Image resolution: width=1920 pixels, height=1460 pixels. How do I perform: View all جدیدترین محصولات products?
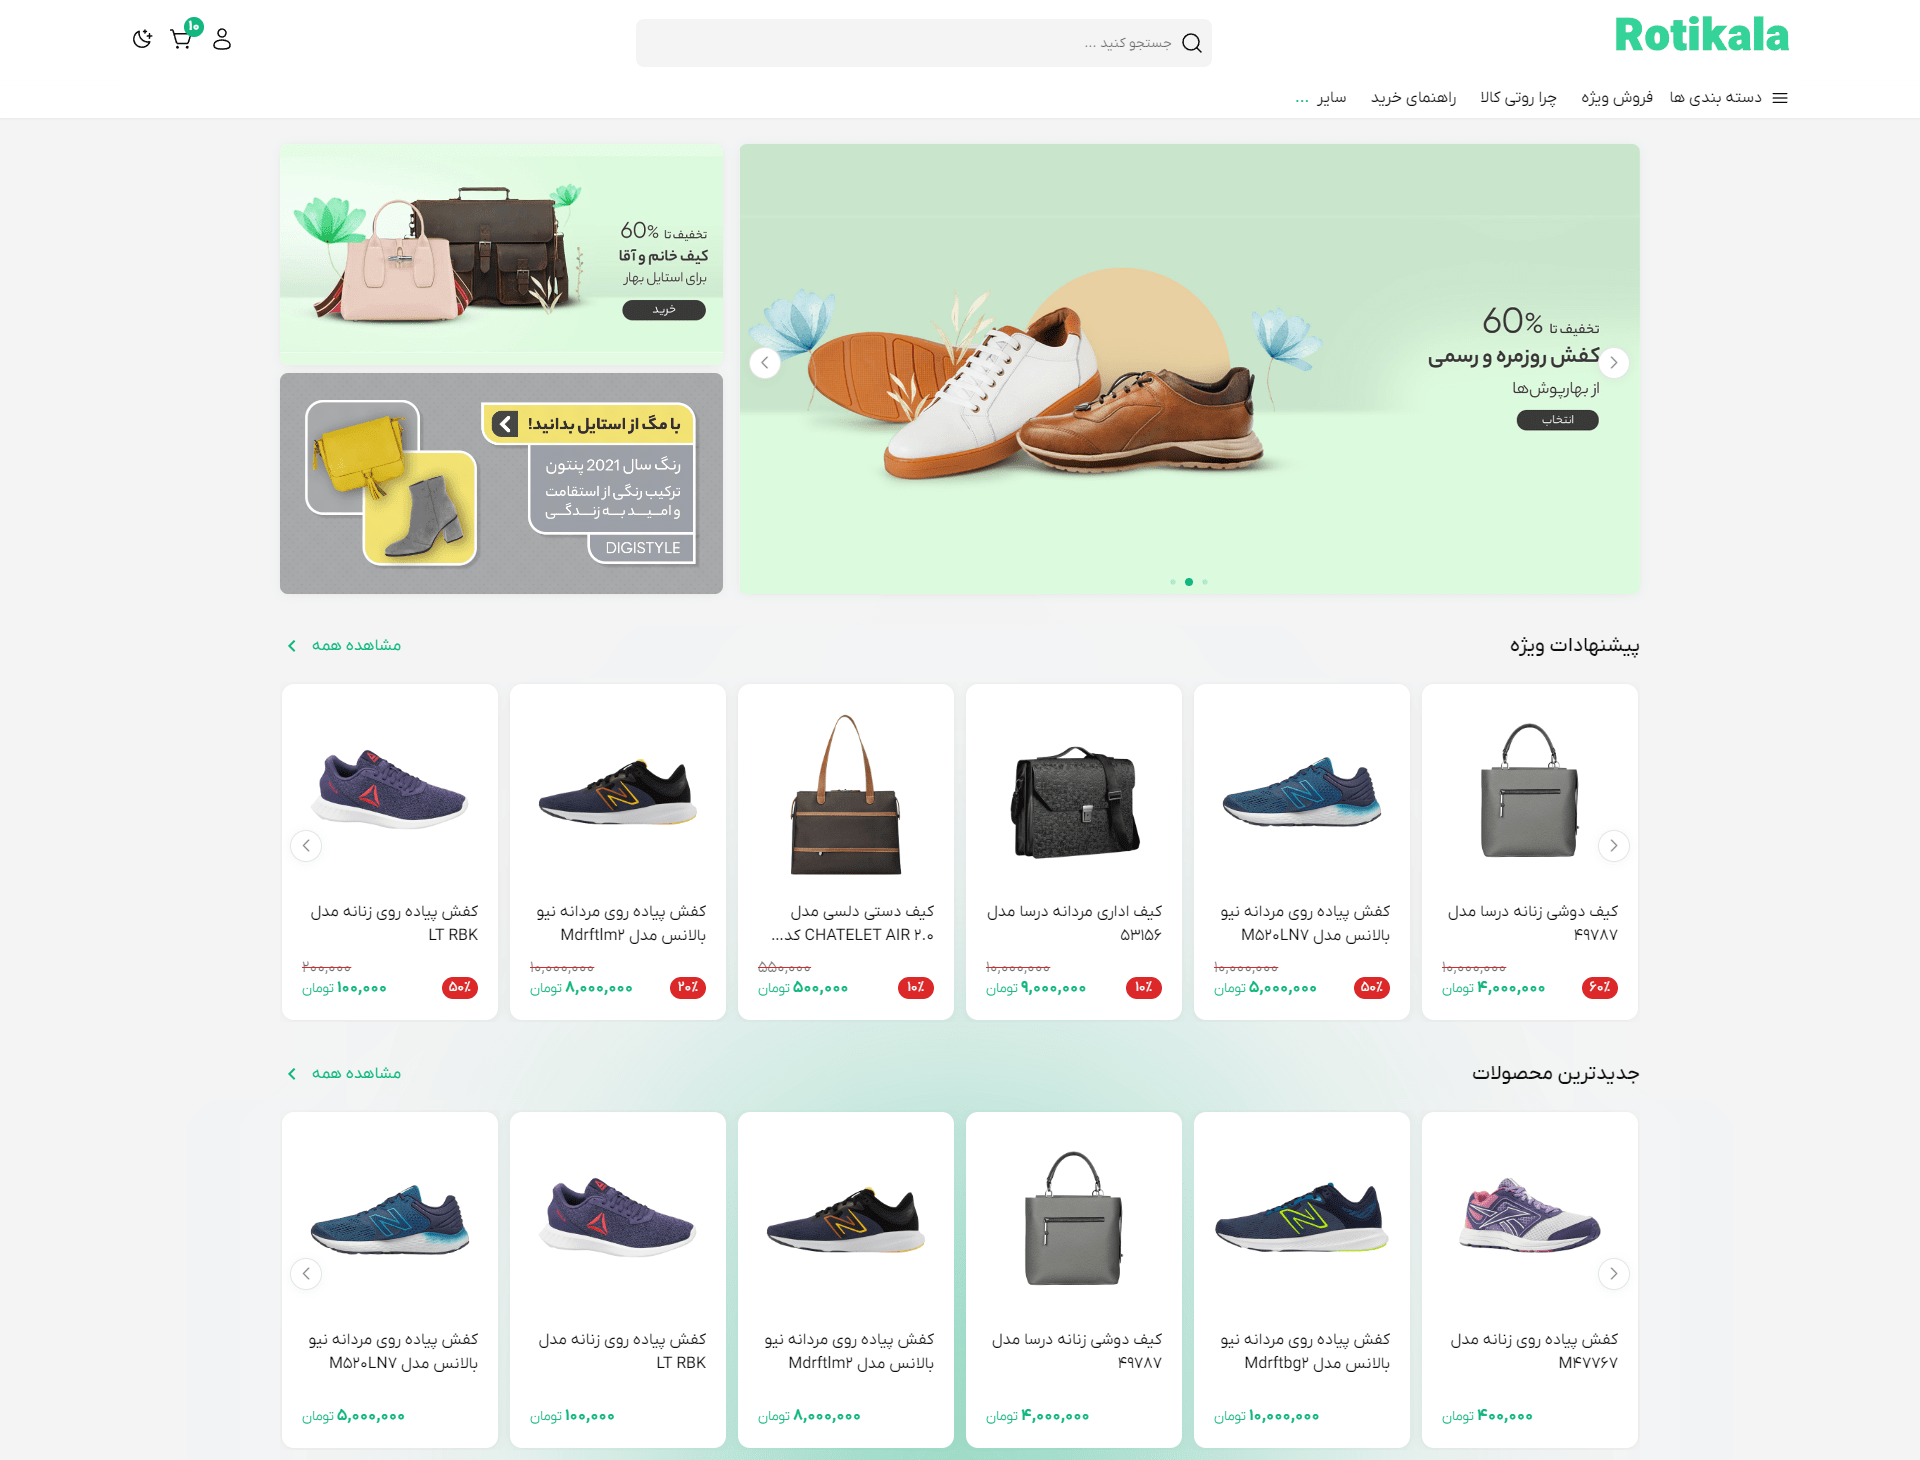356,1074
